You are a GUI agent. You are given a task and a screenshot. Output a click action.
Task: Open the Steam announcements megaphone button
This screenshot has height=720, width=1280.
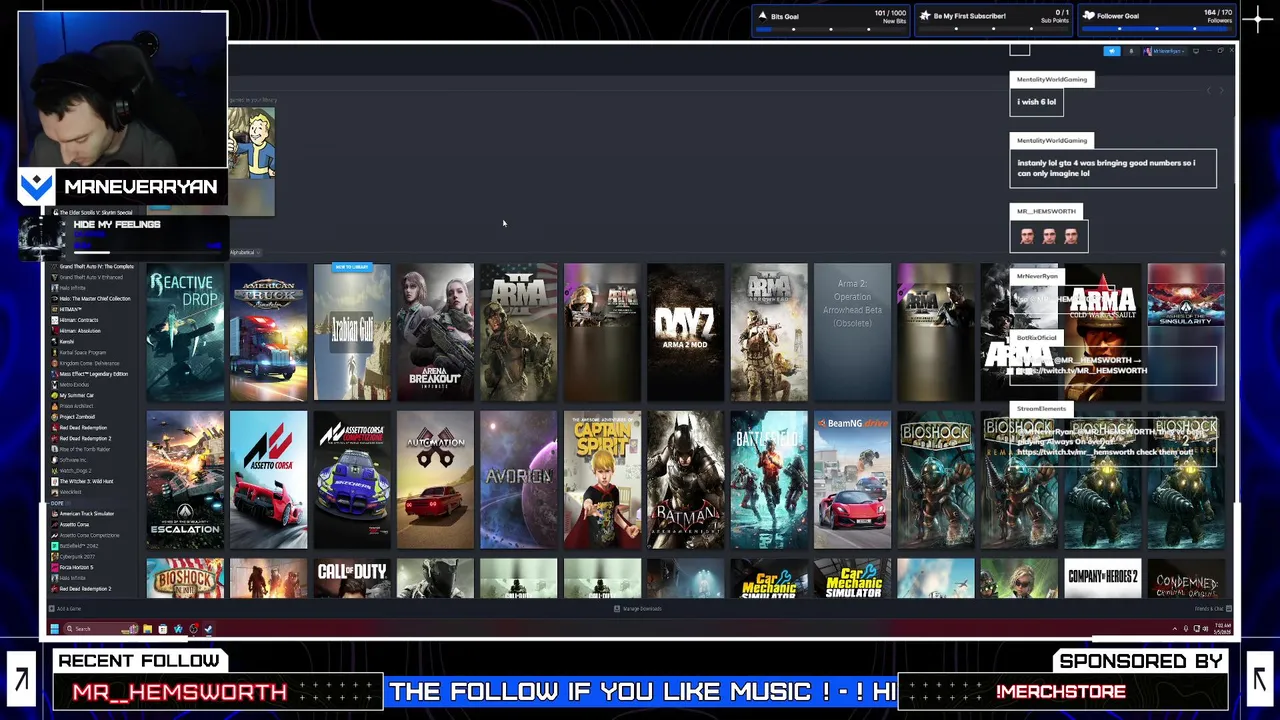[x=1112, y=51]
